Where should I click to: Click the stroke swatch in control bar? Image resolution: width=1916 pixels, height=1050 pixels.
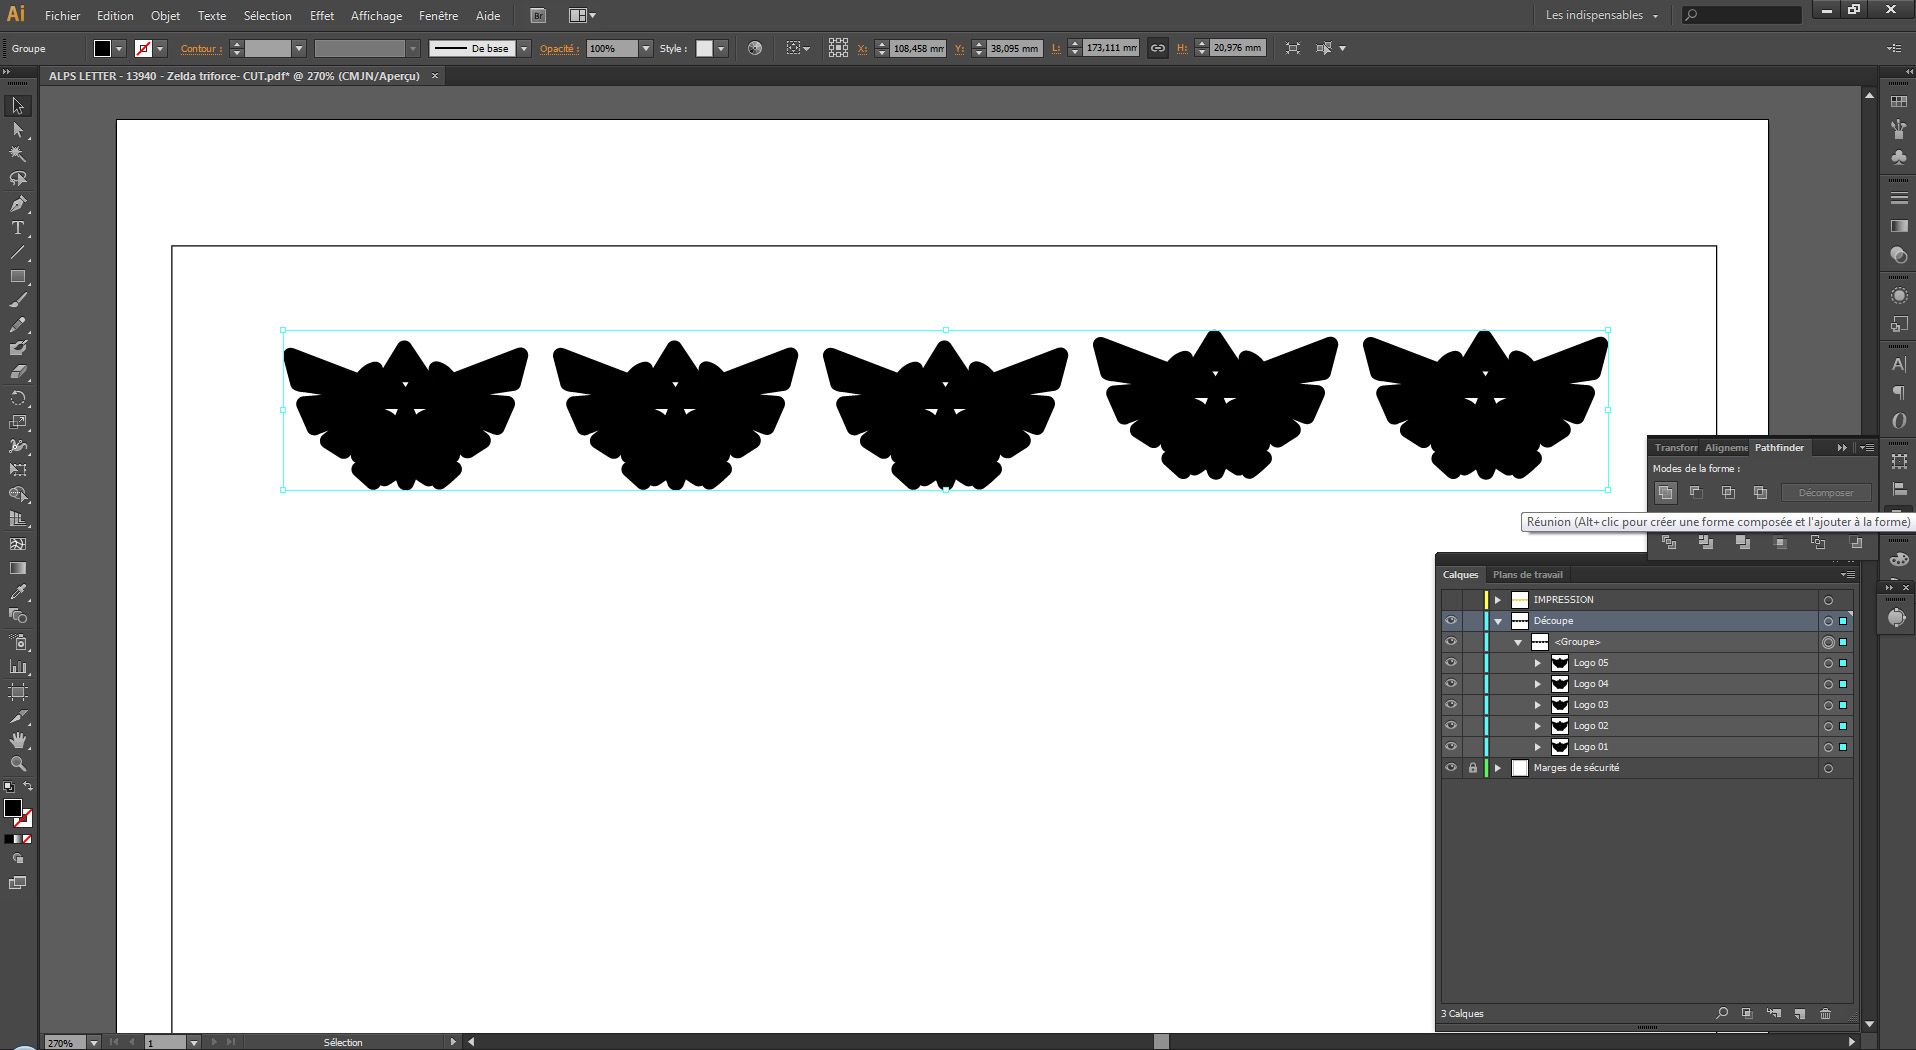(143, 48)
